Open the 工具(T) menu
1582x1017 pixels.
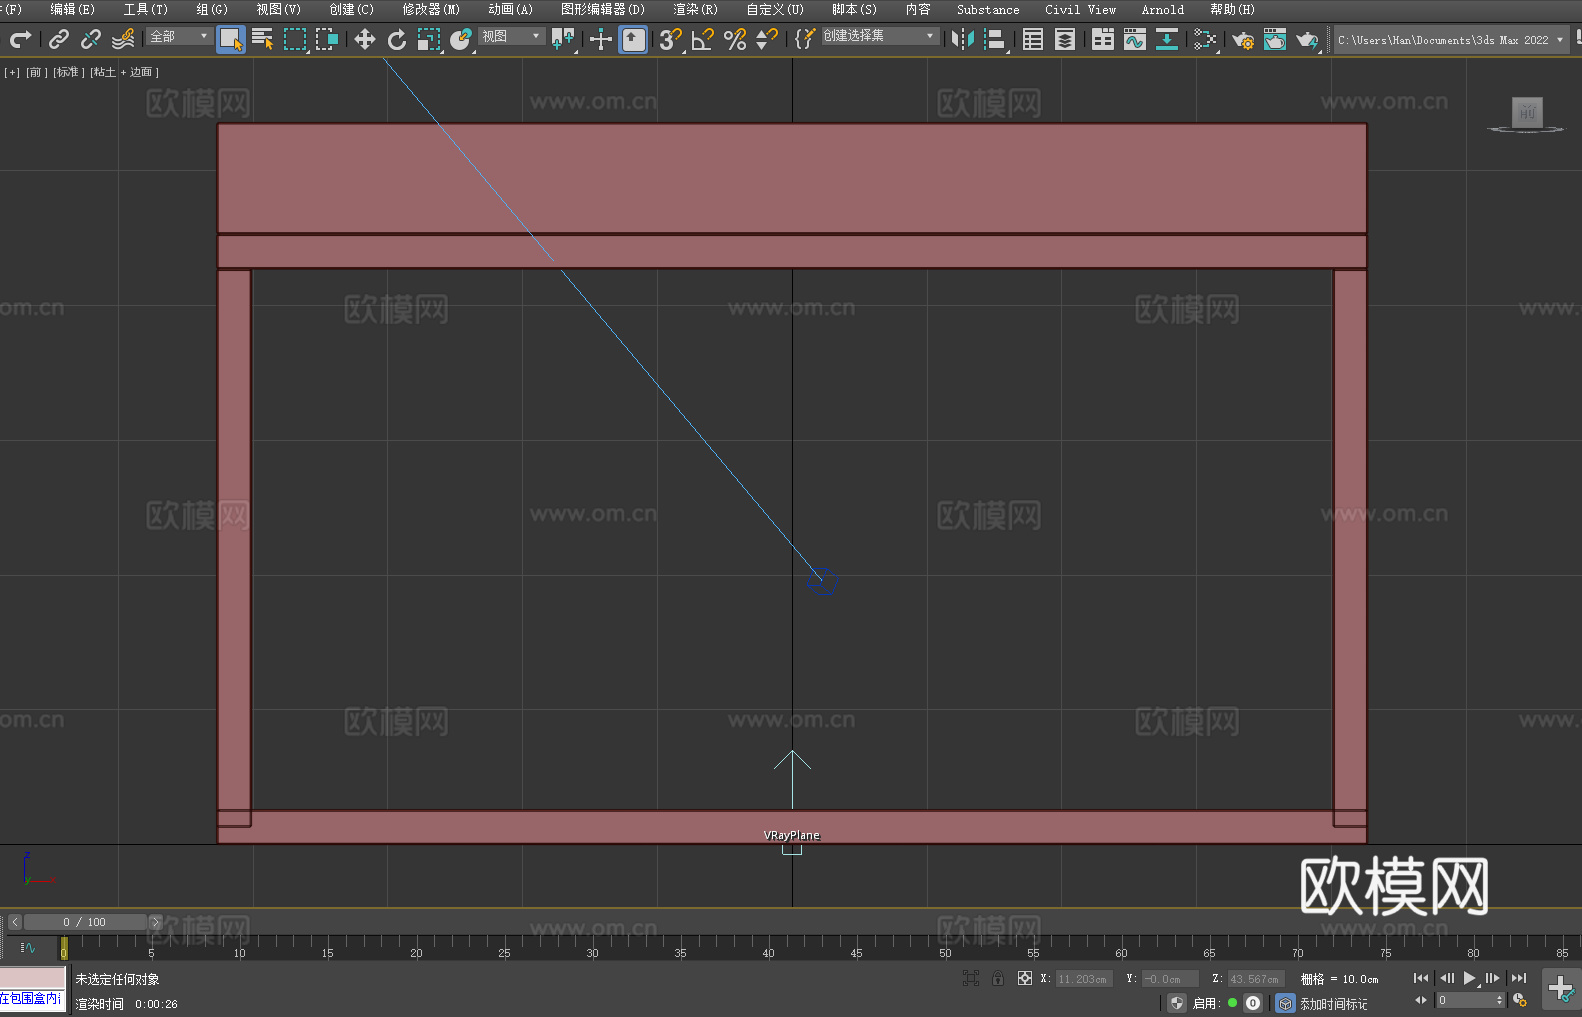click(146, 9)
